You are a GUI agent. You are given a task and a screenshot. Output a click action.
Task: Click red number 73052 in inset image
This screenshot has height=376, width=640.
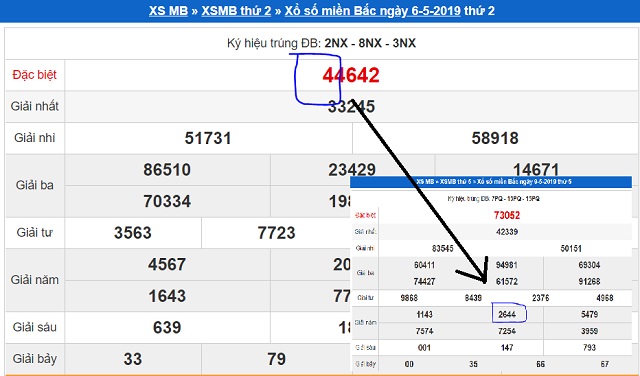point(507,215)
